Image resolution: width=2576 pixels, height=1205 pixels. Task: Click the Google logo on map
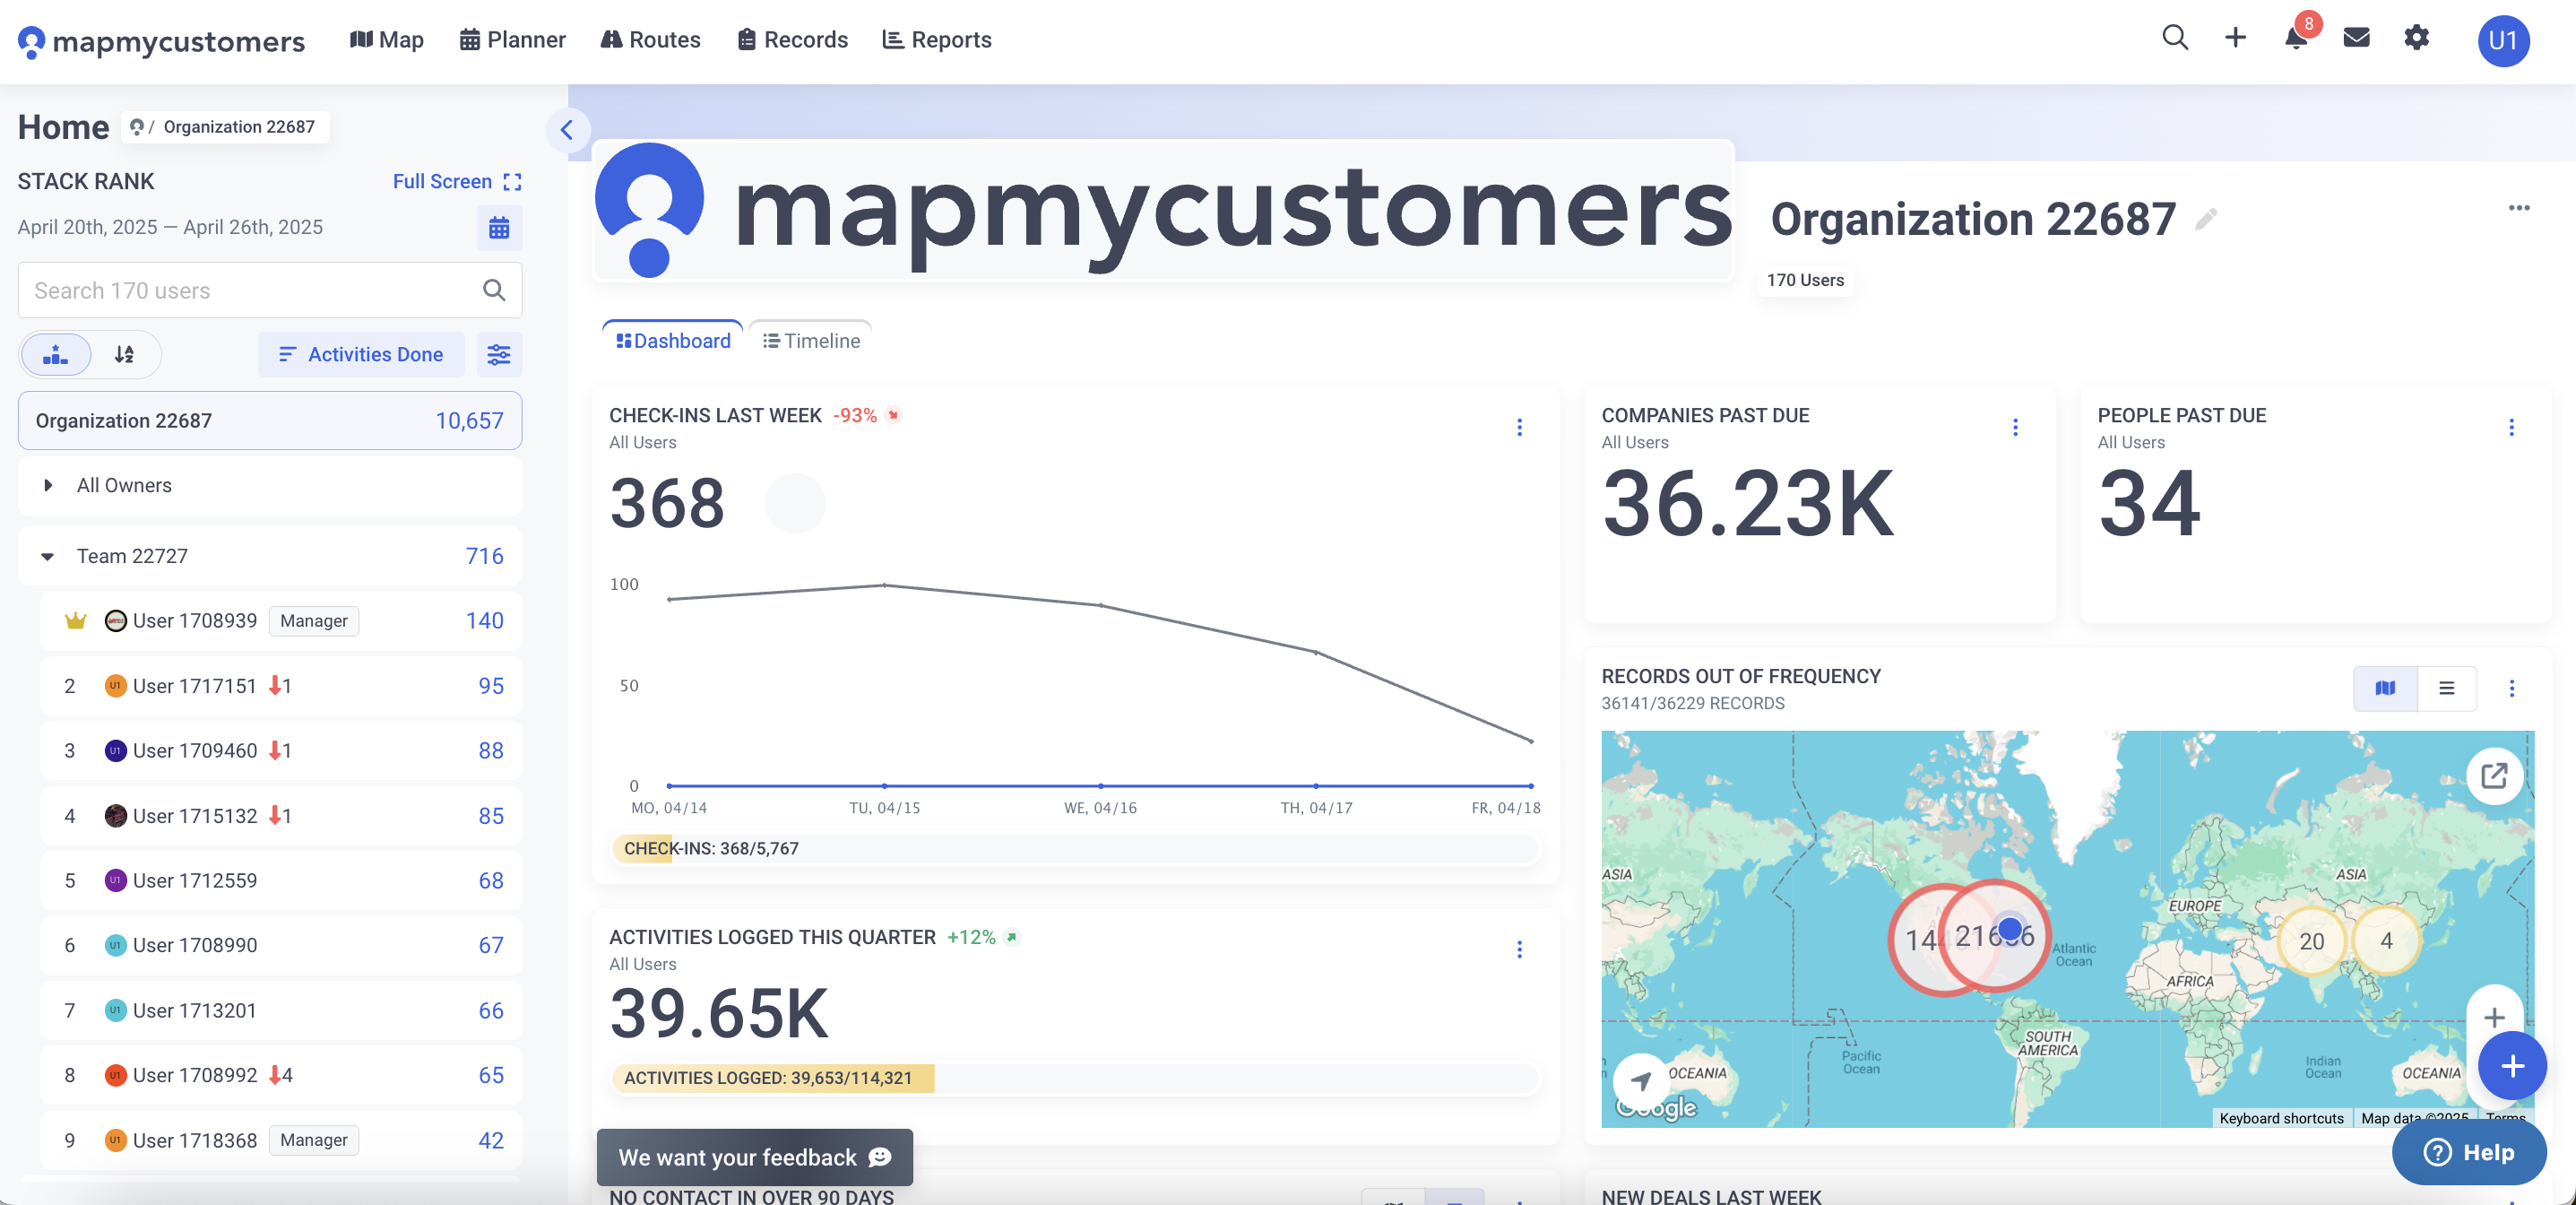(x=1656, y=1107)
